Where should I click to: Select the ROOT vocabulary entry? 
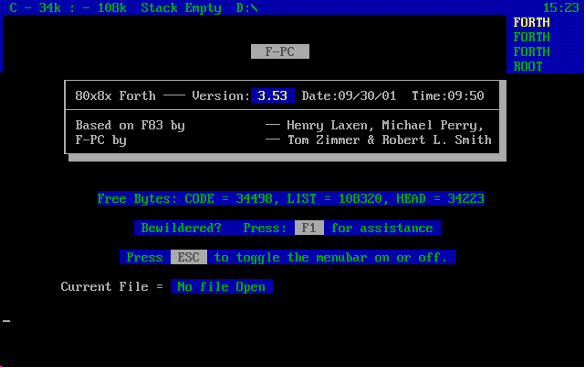(528, 67)
